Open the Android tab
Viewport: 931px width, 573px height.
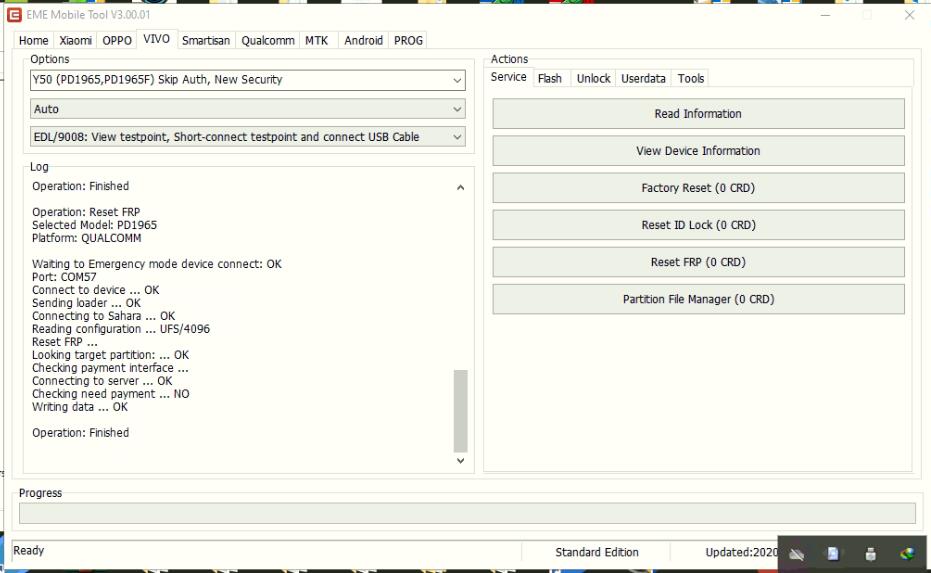[363, 40]
